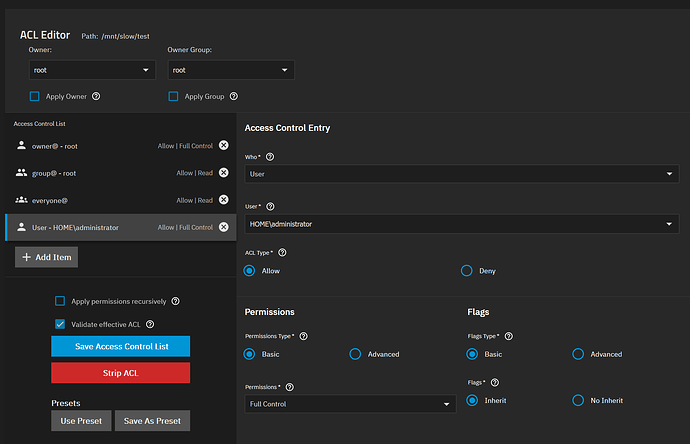Viewport: 690px width, 444px height.
Task: Select the owner@ - root list entry
Action: (121, 146)
